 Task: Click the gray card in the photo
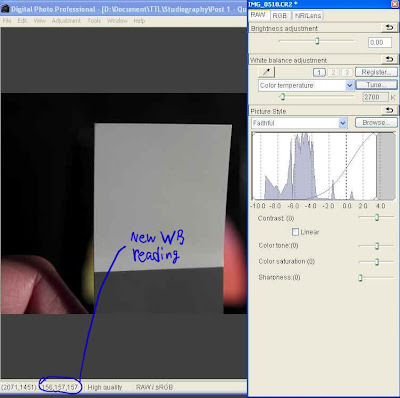(162, 197)
